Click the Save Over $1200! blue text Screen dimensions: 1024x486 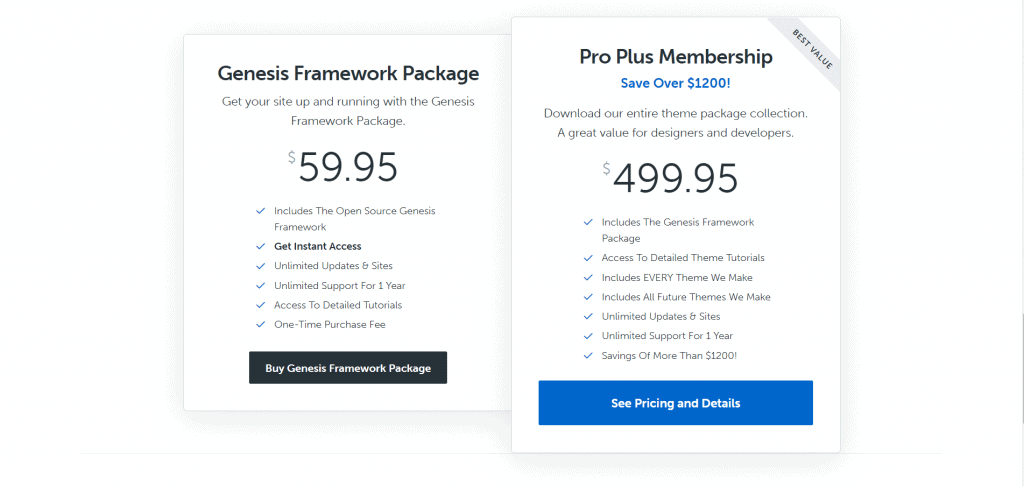(x=675, y=83)
